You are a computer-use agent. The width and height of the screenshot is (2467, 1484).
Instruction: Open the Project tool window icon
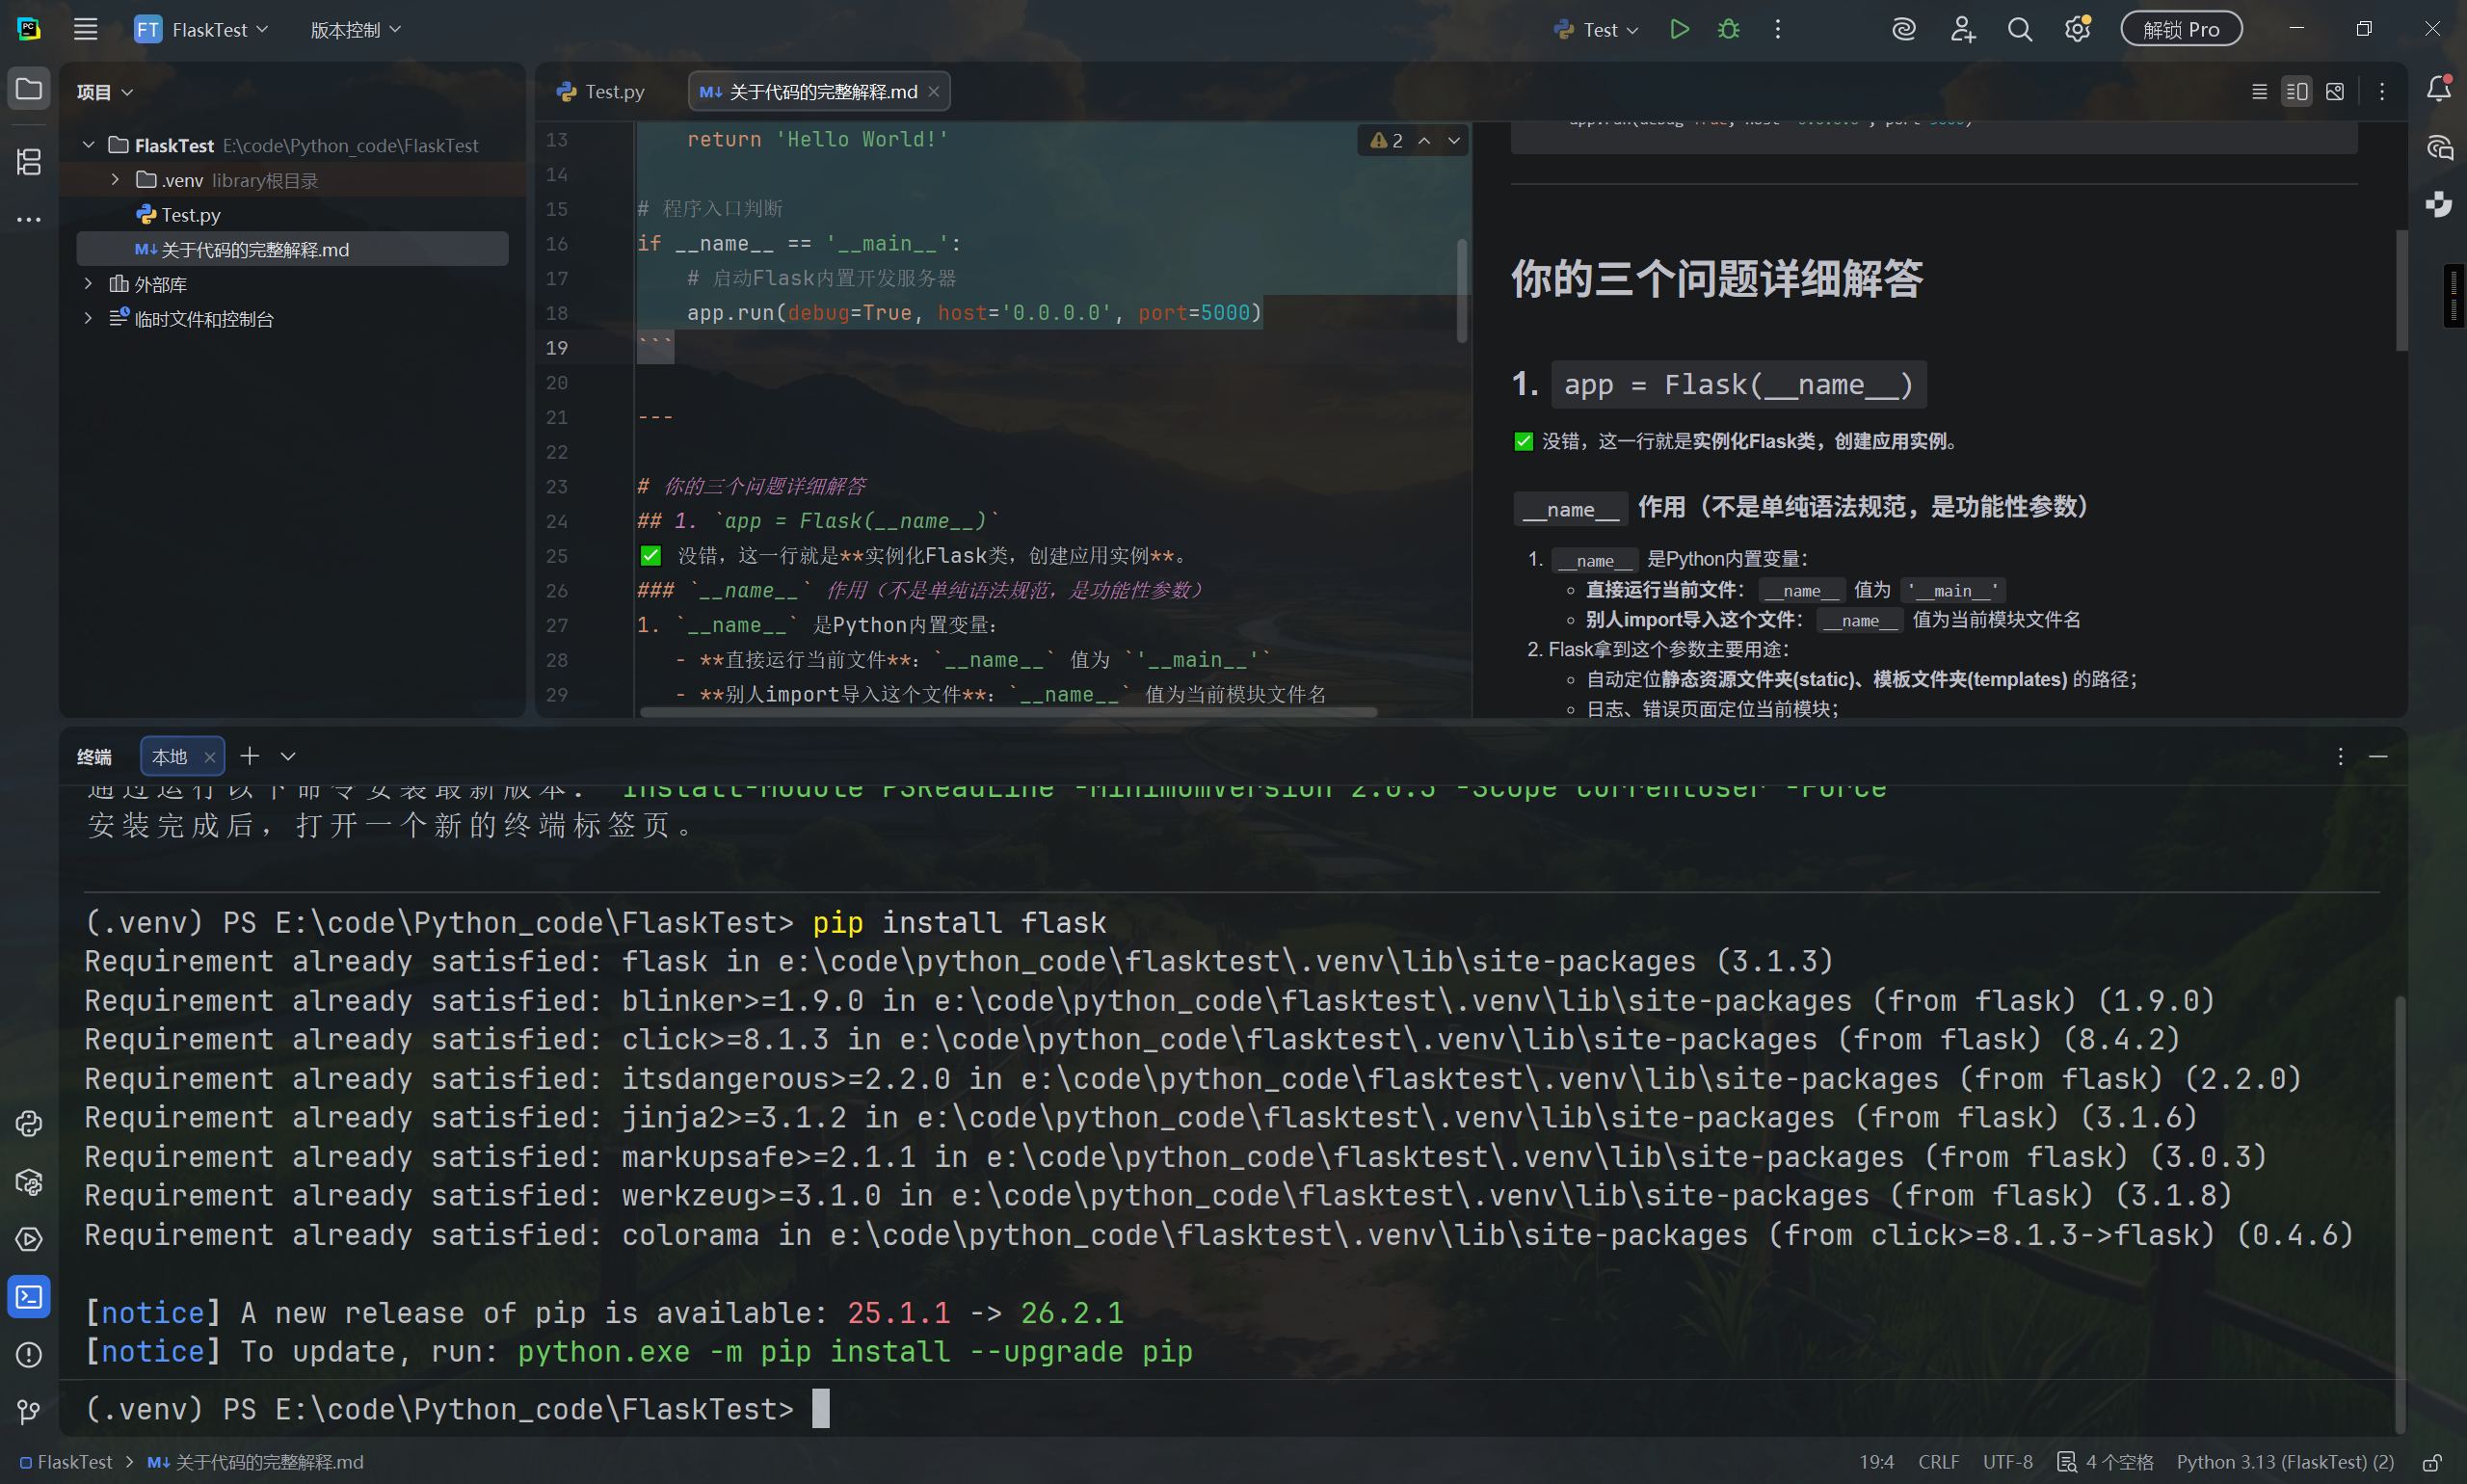(29, 90)
